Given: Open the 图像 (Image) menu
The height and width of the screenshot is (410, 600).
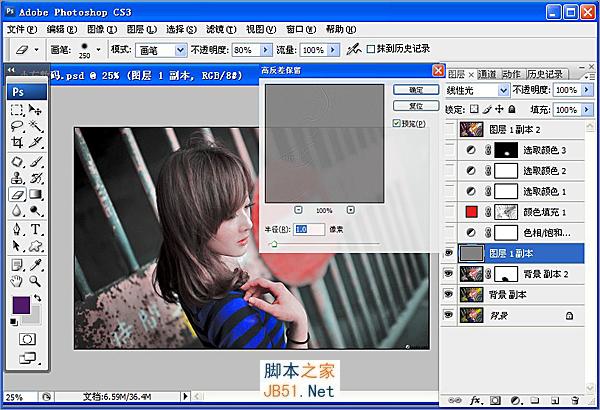Looking at the screenshot, I should point(102,29).
